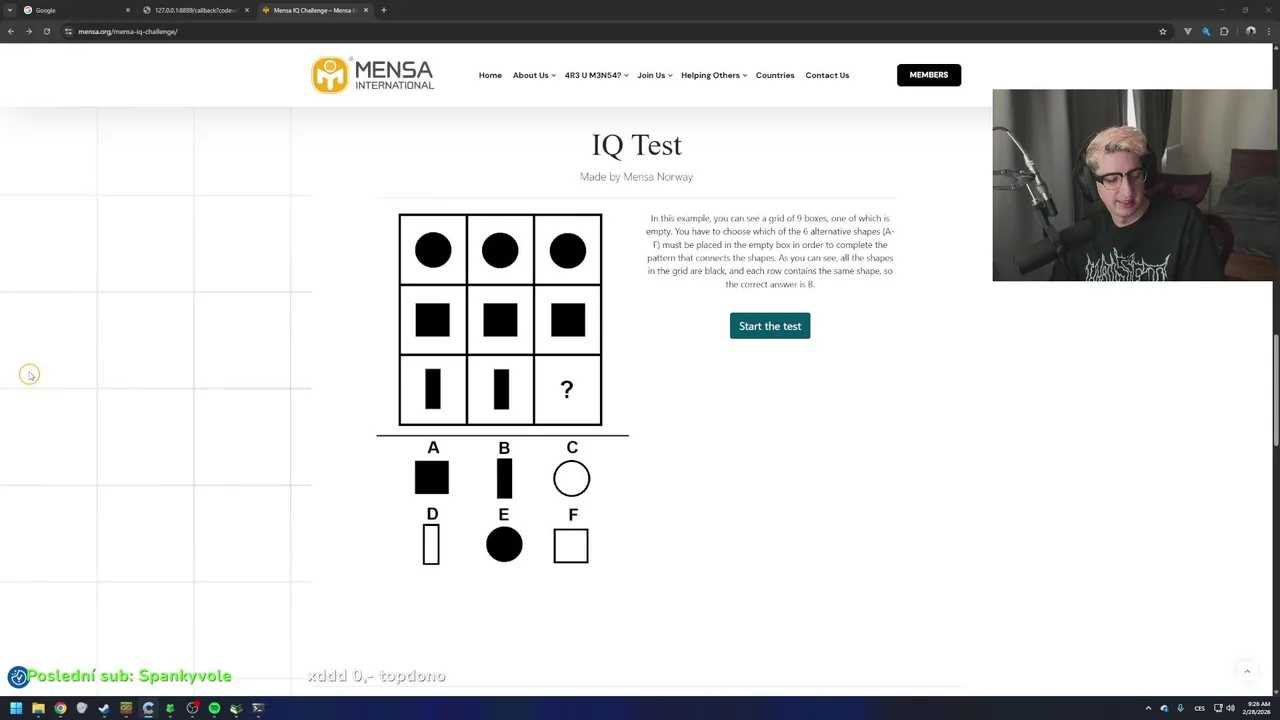Click the Mensa International logo
Viewport: 1280px width, 720px height.
372,75
